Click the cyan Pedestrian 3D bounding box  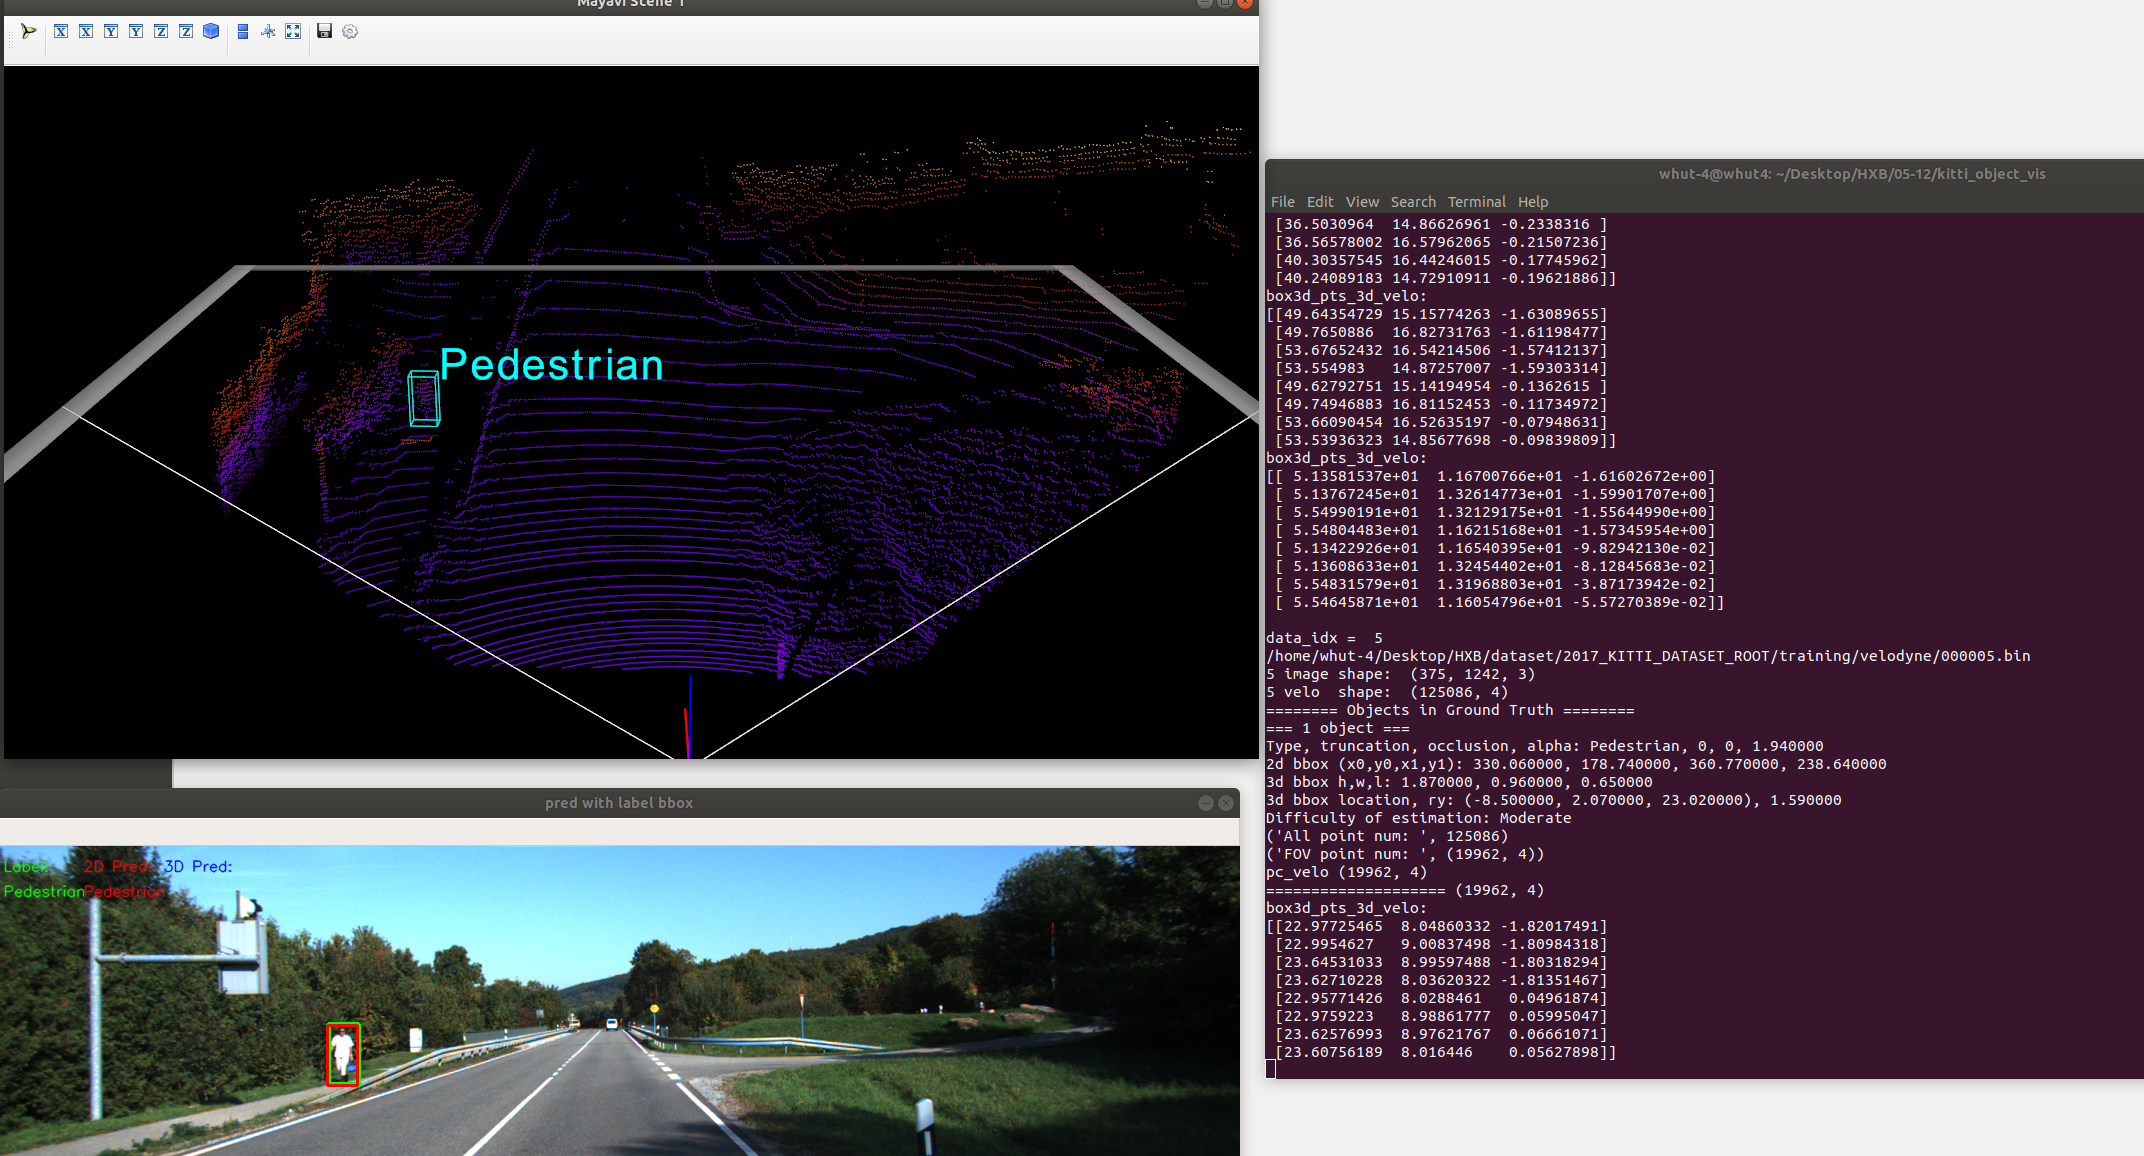pyautogui.click(x=424, y=399)
